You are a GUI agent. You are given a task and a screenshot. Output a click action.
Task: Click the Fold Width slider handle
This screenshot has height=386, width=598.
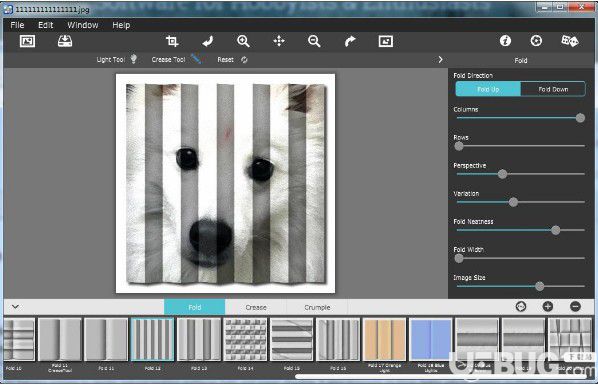click(x=459, y=258)
